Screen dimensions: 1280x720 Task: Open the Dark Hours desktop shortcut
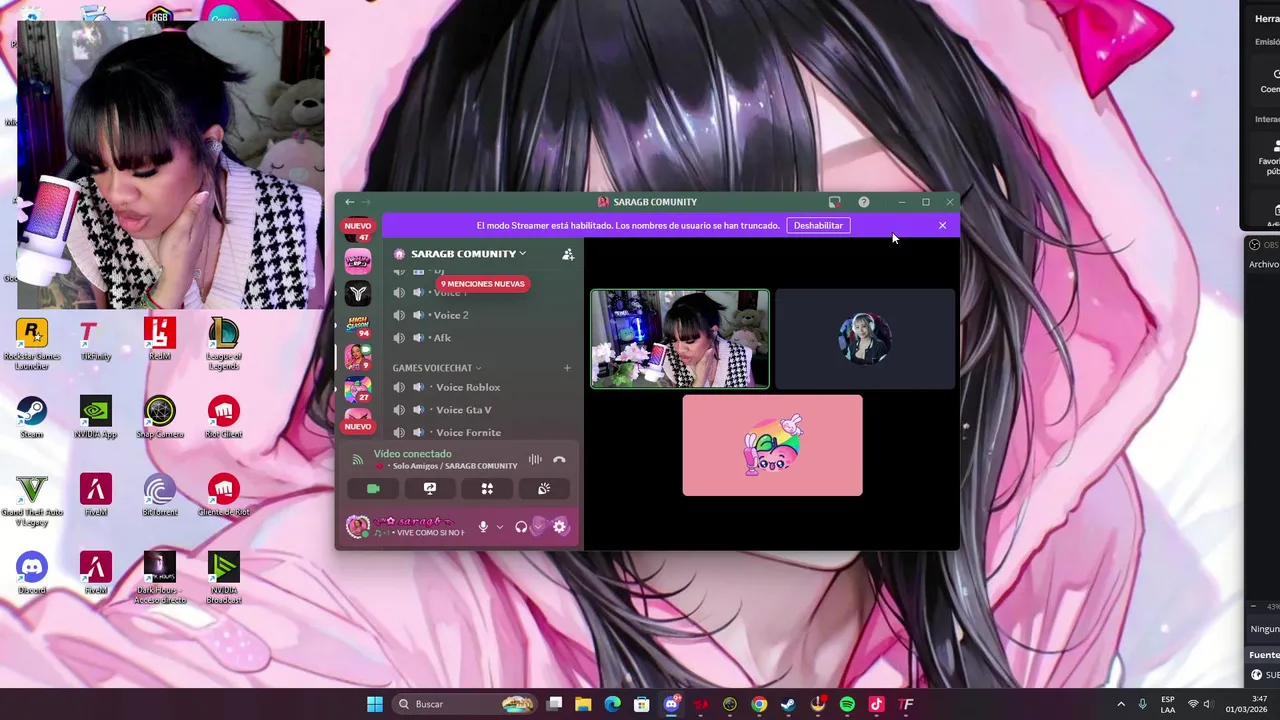(160, 579)
